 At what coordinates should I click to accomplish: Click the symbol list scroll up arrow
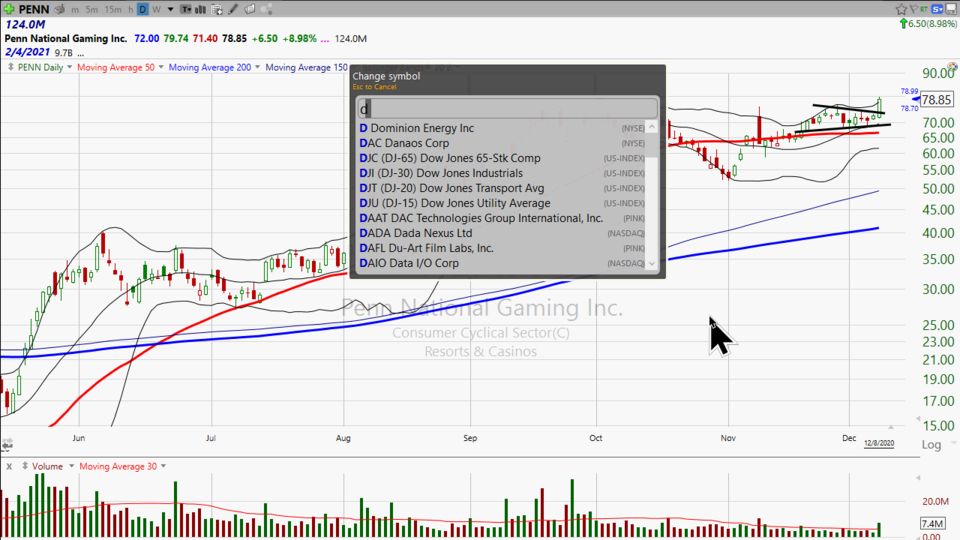click(x=652, y=127)
